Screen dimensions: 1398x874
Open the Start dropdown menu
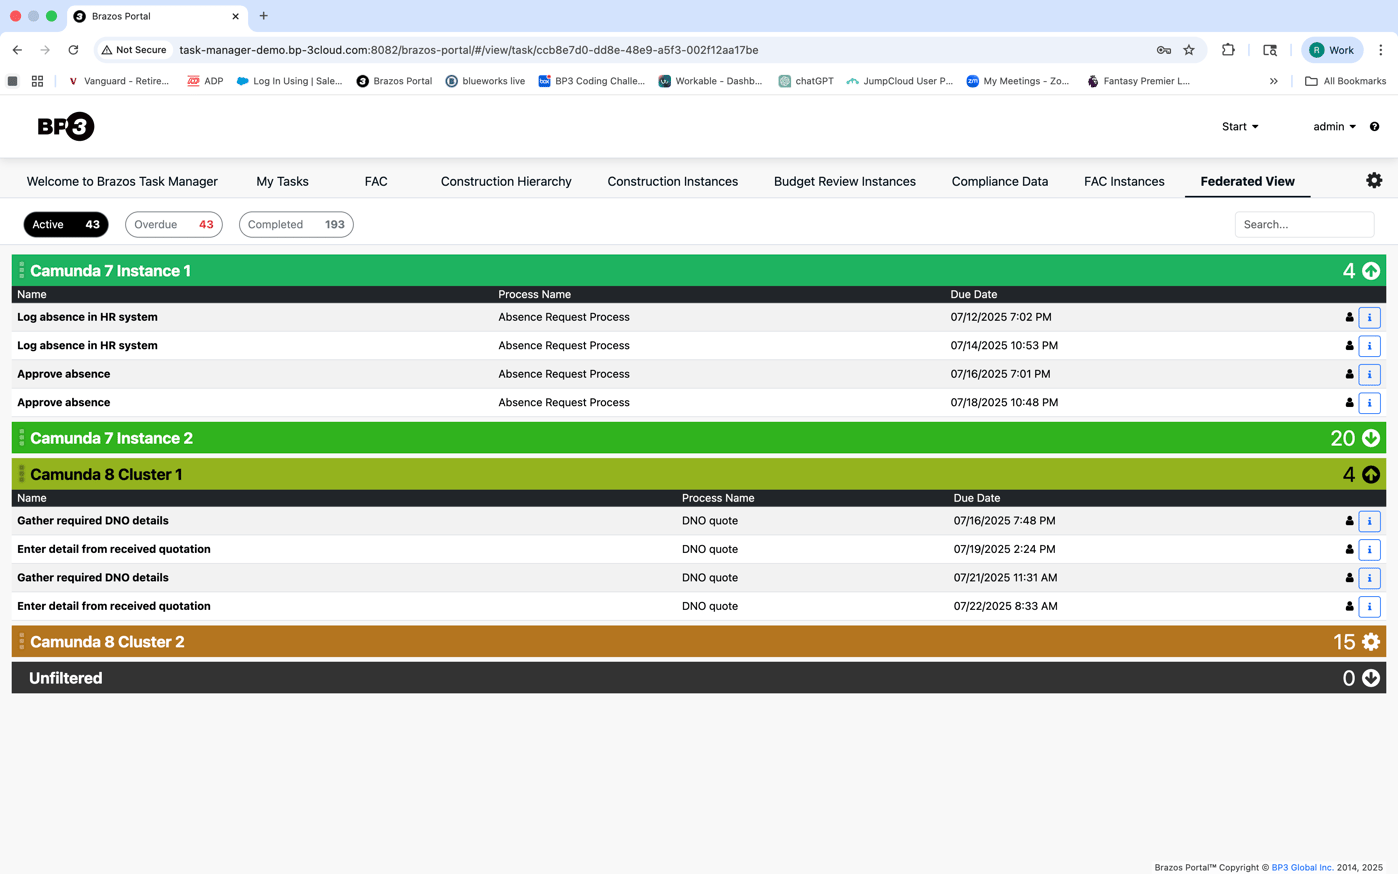click(1239, 126)
